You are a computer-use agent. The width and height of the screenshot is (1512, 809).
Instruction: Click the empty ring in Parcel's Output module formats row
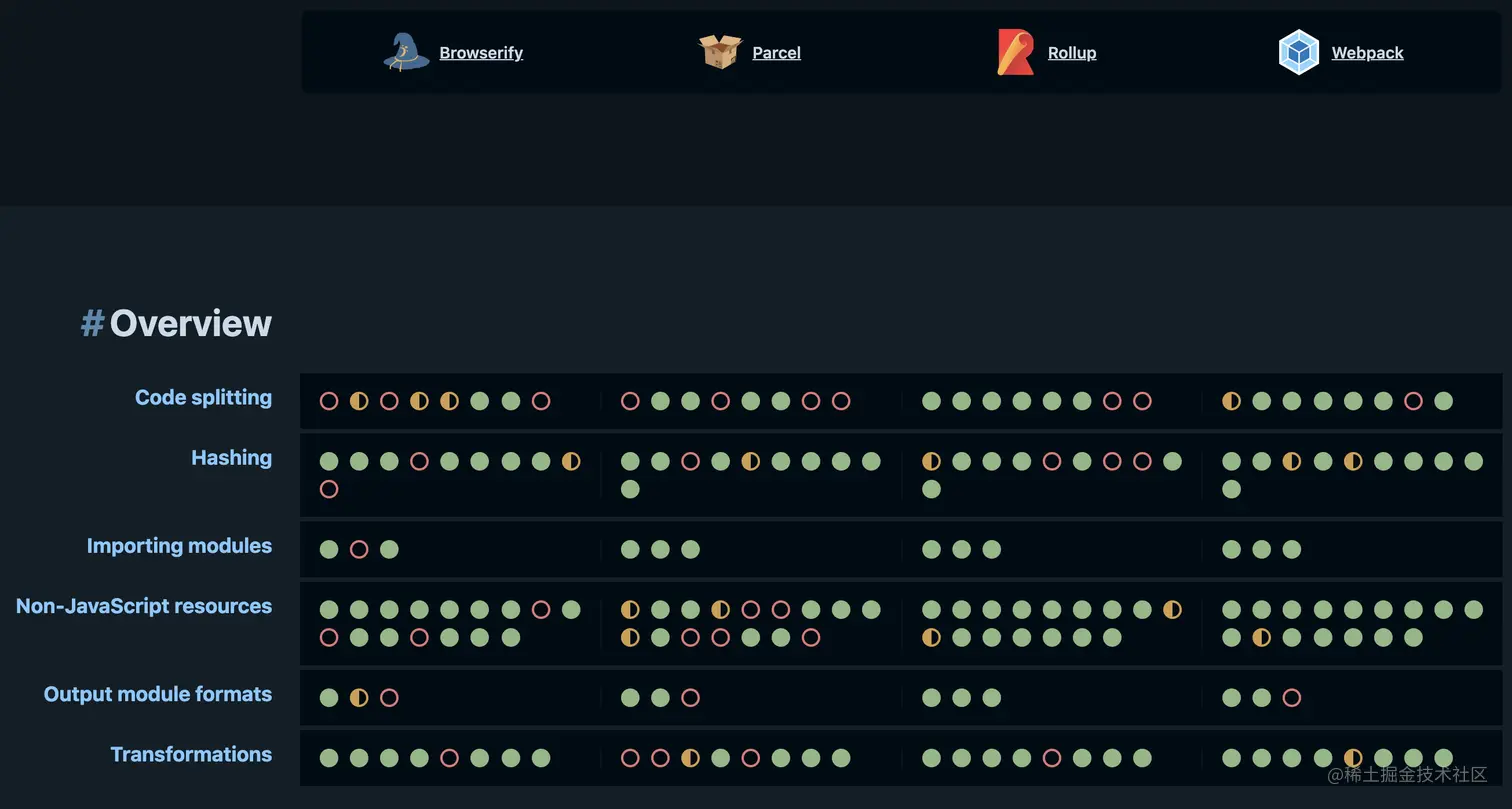tap(690, 697)
